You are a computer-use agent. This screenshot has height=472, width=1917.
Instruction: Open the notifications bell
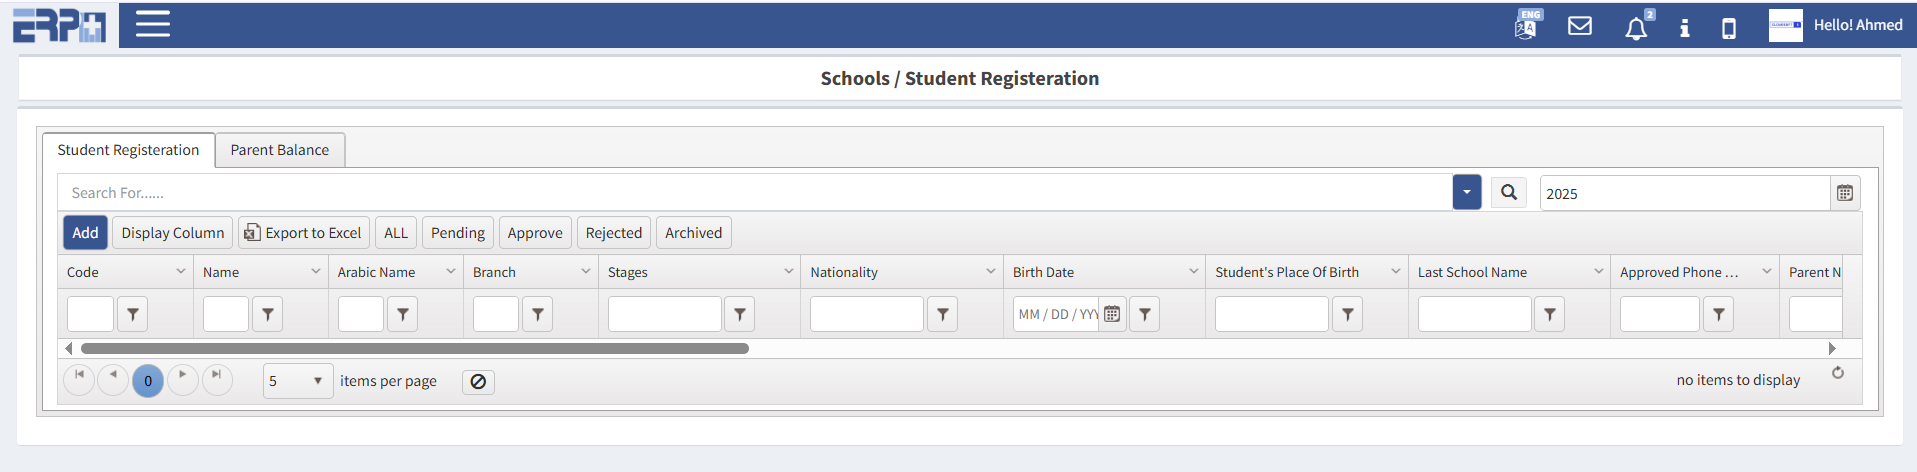[1636, 28]
